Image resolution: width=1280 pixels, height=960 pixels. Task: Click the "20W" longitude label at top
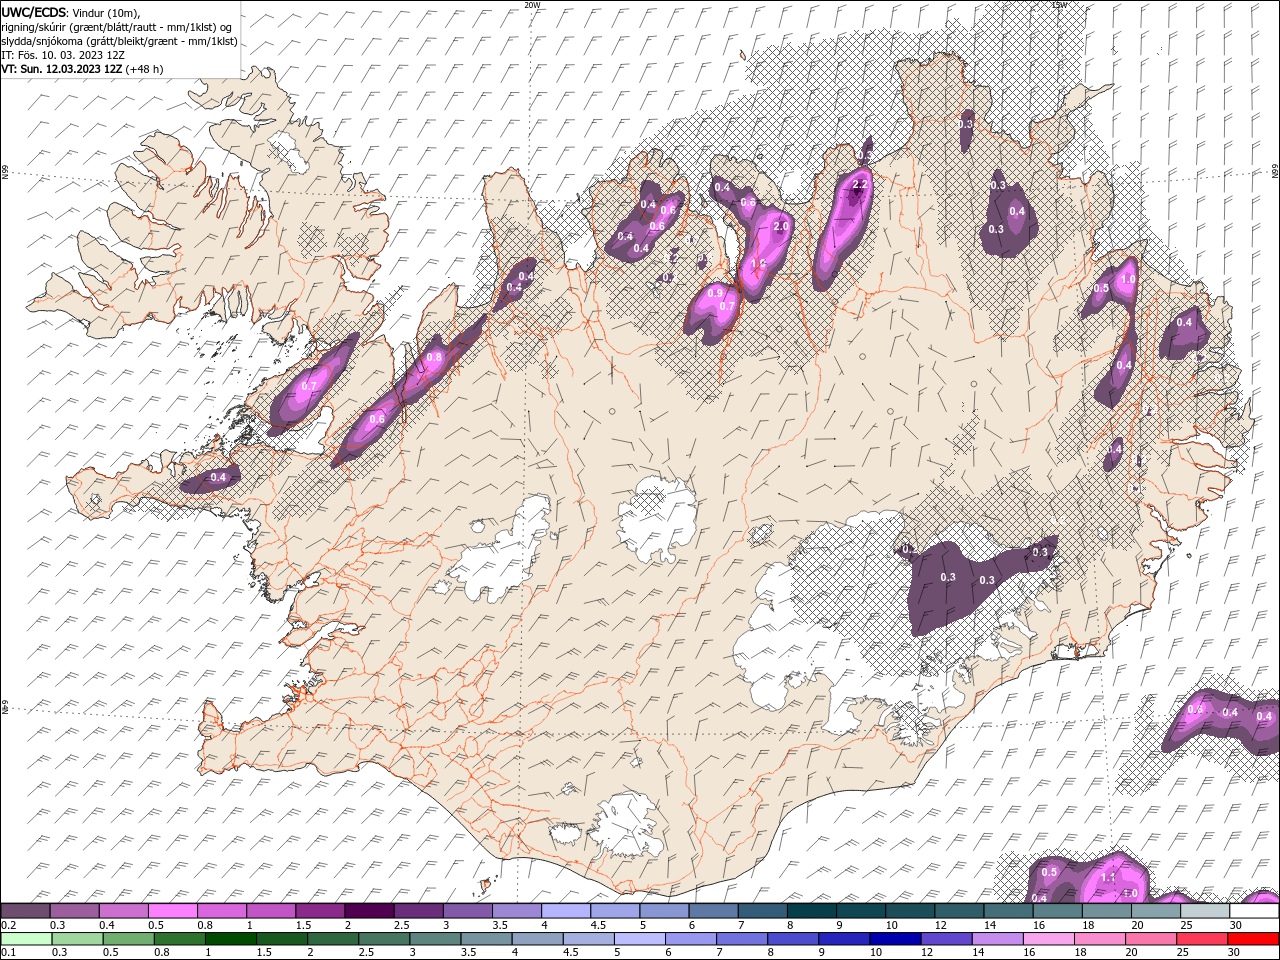coord(532,4)
